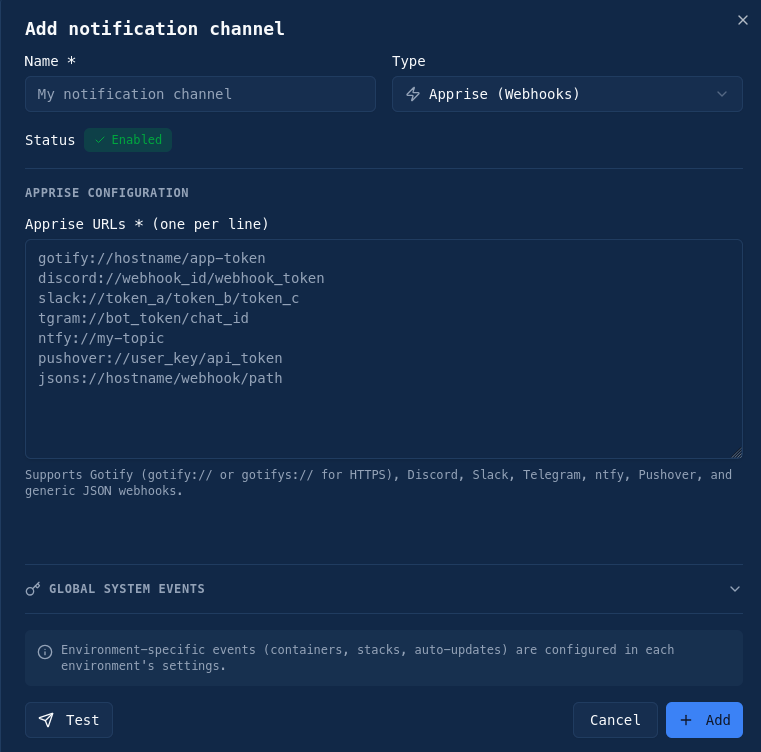Click the Add button
The width and height of the screenshot is (761, 752).
(x=704, y=720)
